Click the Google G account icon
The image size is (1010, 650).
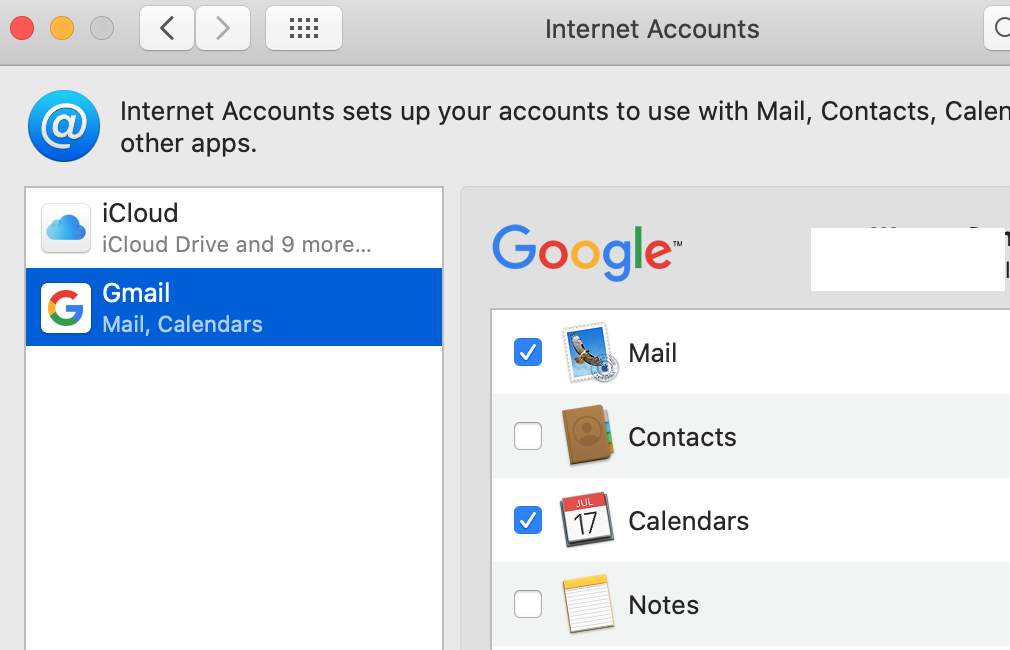pos(66,308)
